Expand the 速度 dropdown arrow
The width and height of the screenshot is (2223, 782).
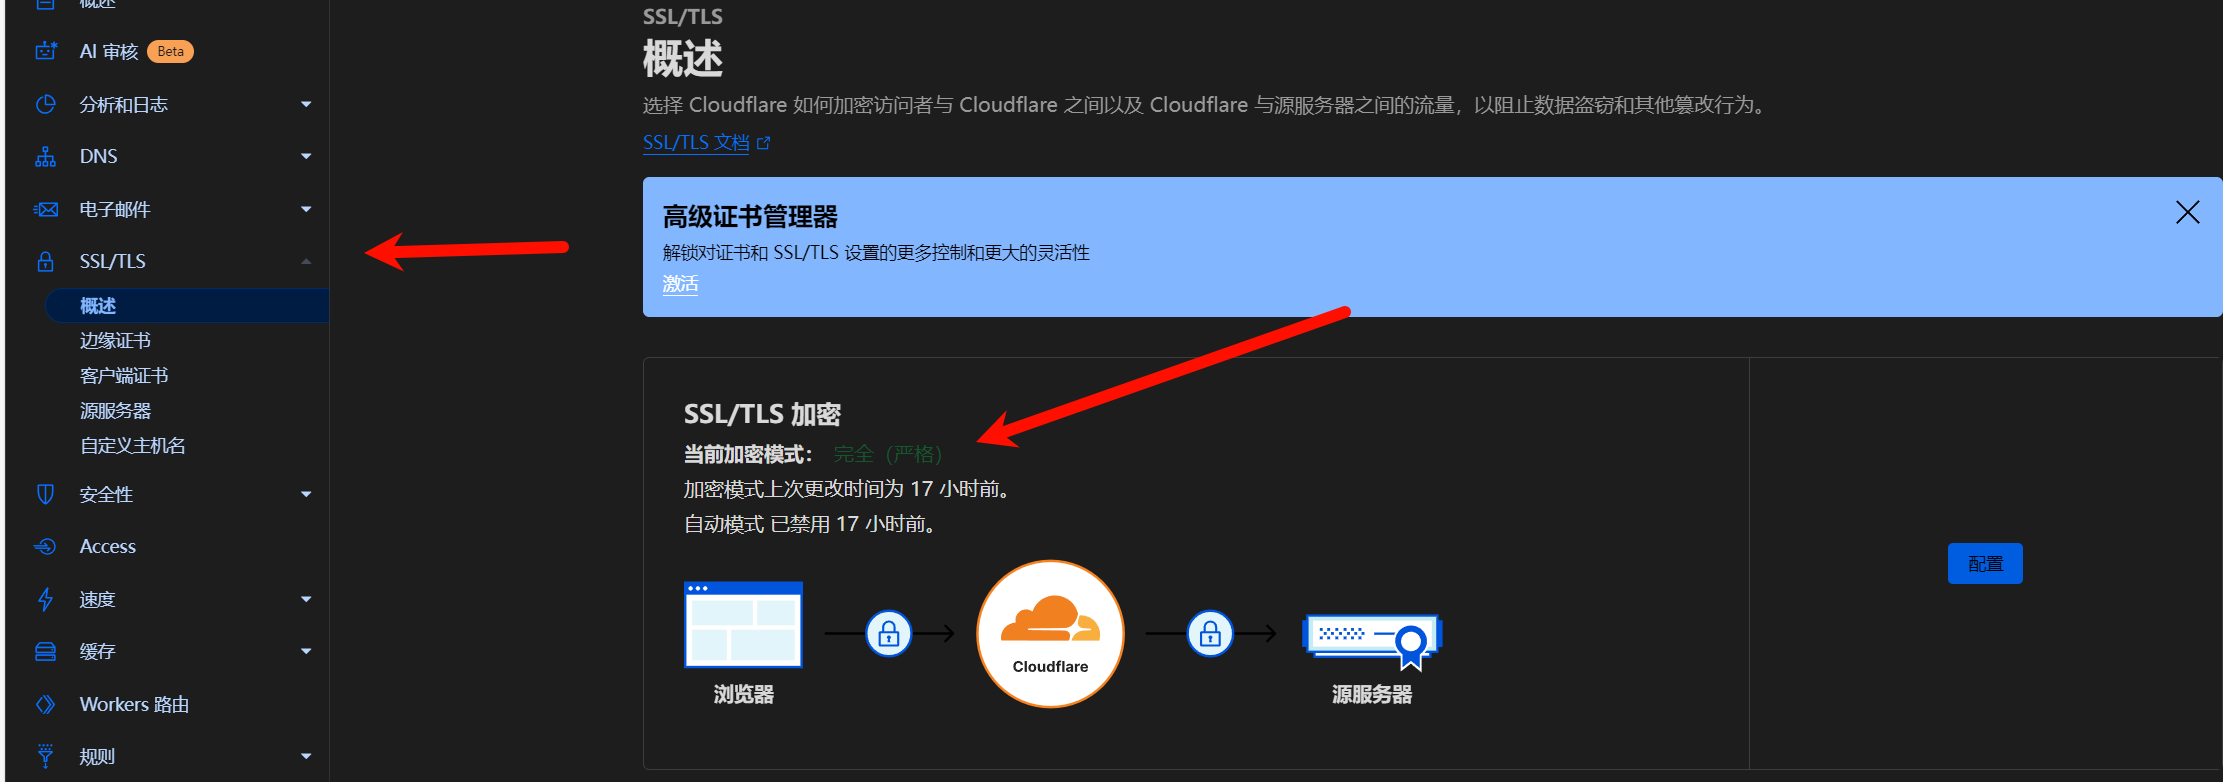[306, 599]
